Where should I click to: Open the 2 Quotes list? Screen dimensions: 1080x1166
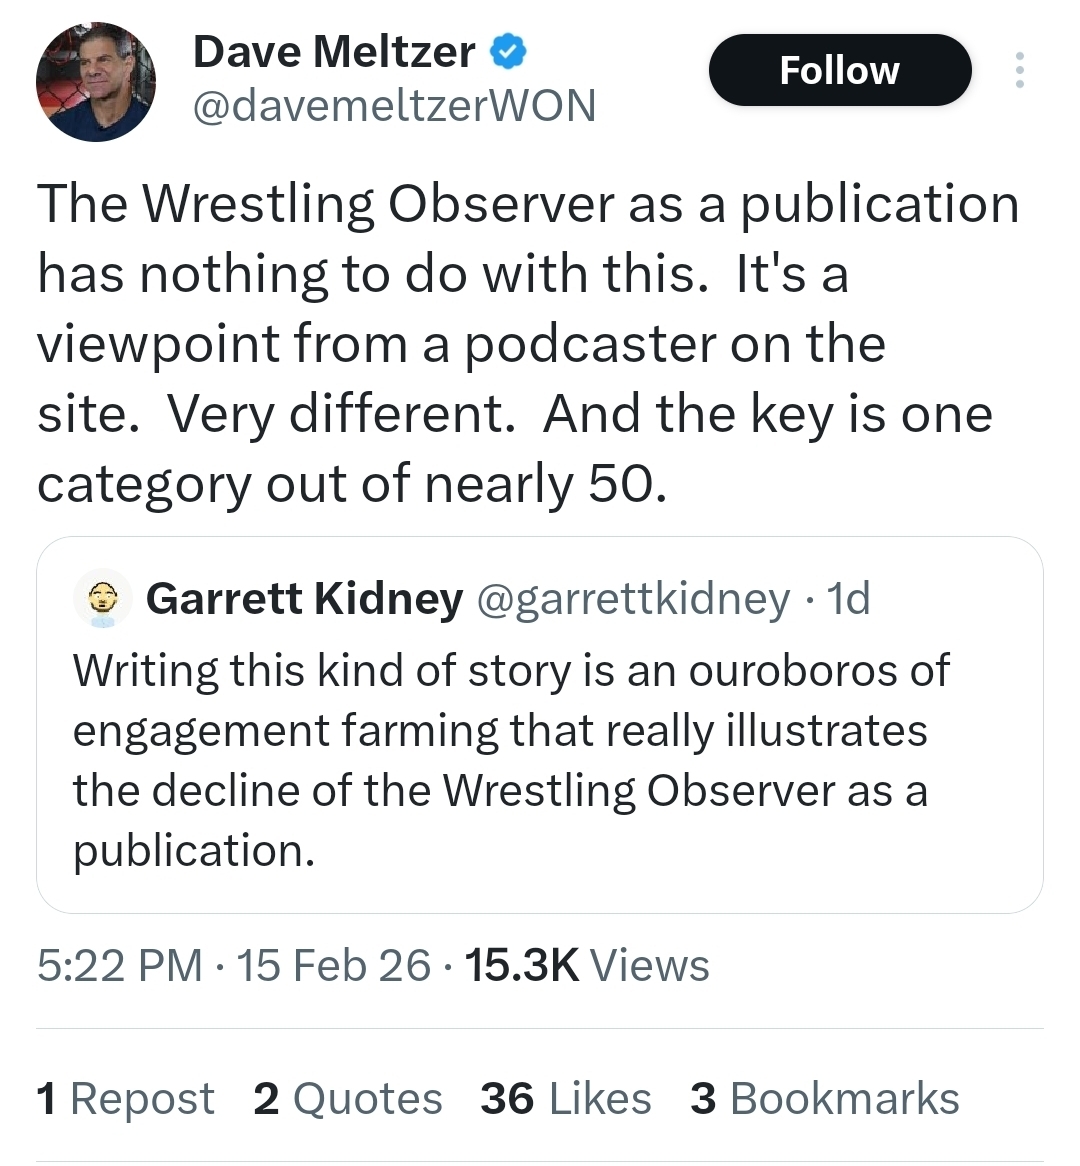pyautogui.click(x=347, y=1098)
